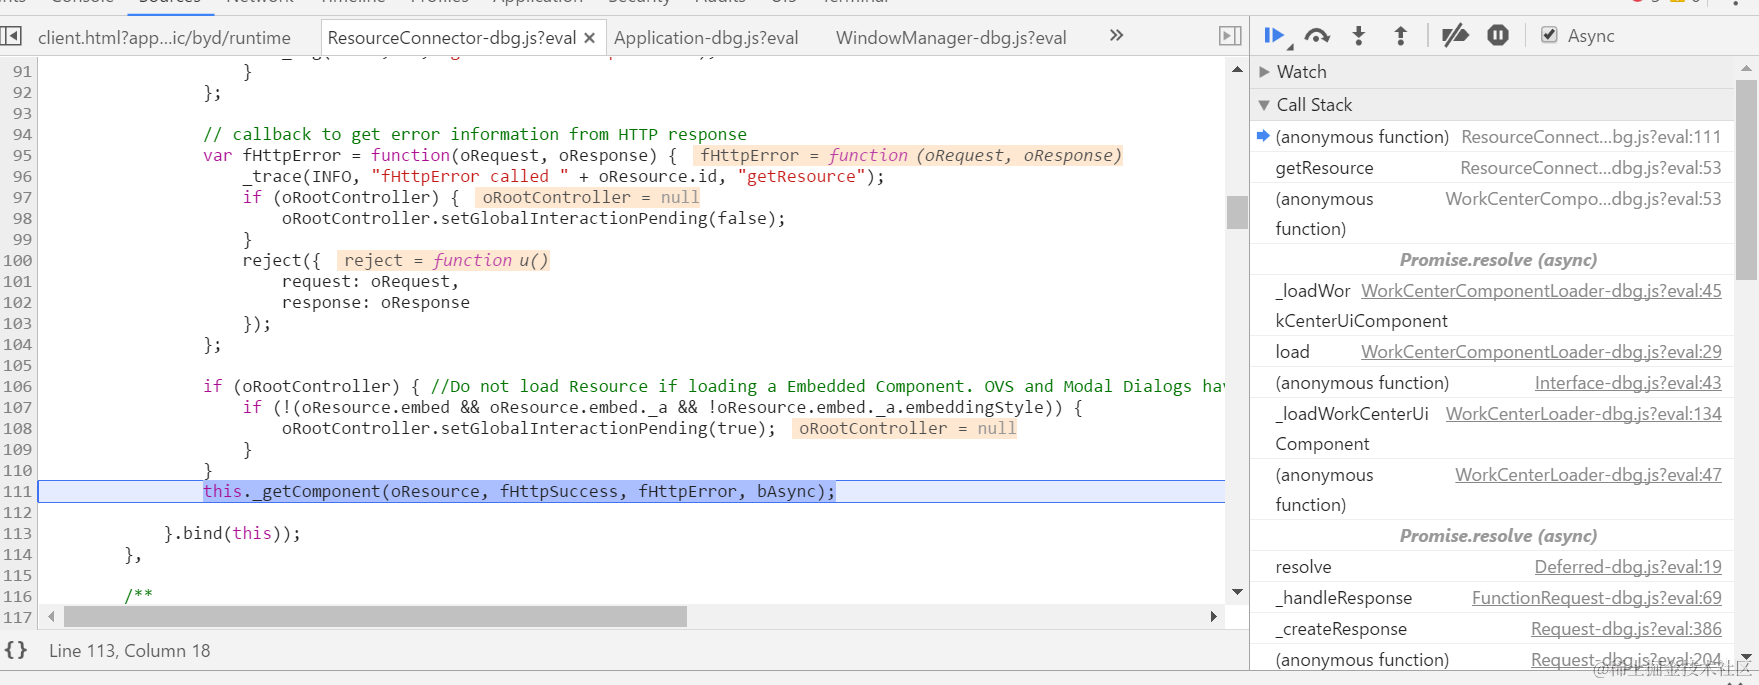
Task: Show more open file tabs
Action: click(x=1116, y=36)
